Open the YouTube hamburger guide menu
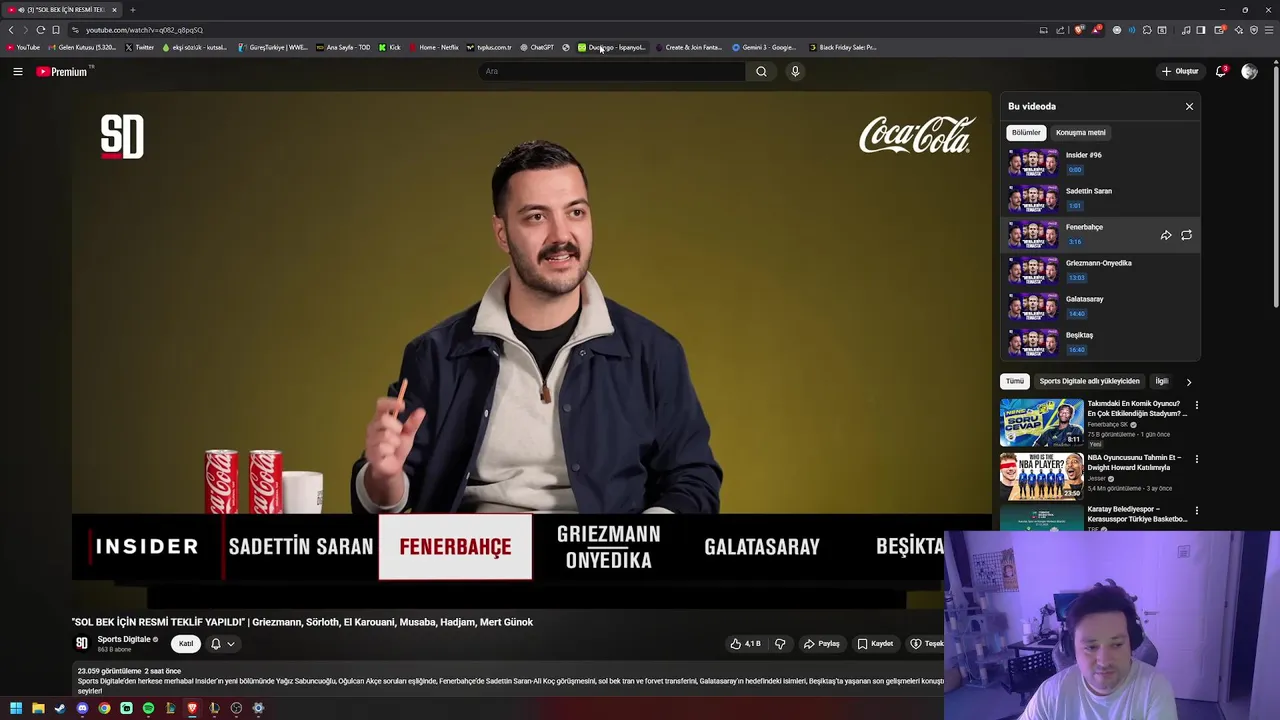The width and height of the screenshot is (1280, 720). [17, 71]
